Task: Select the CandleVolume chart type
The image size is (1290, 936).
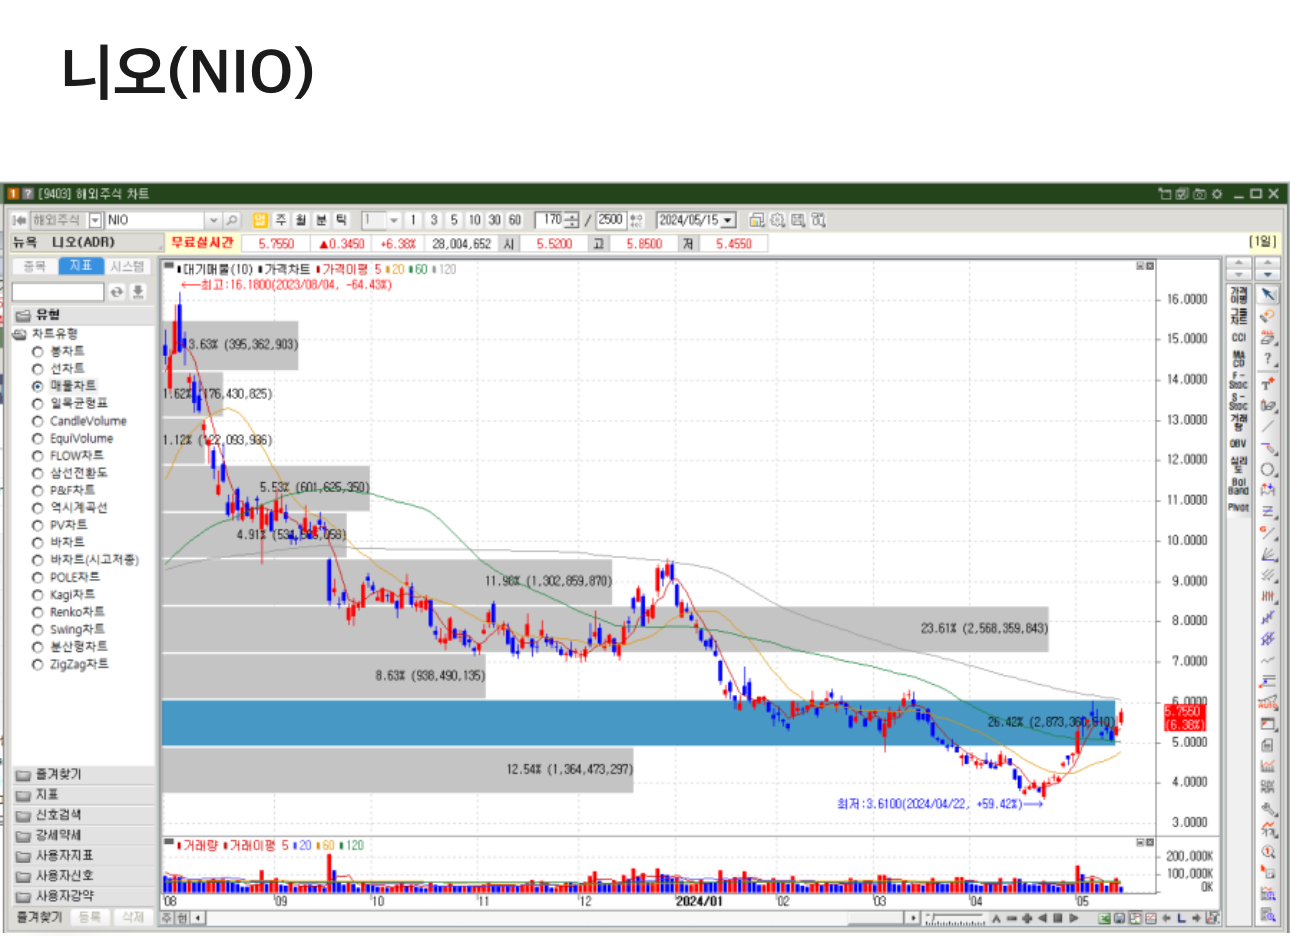Action: (x=38, y=421)
